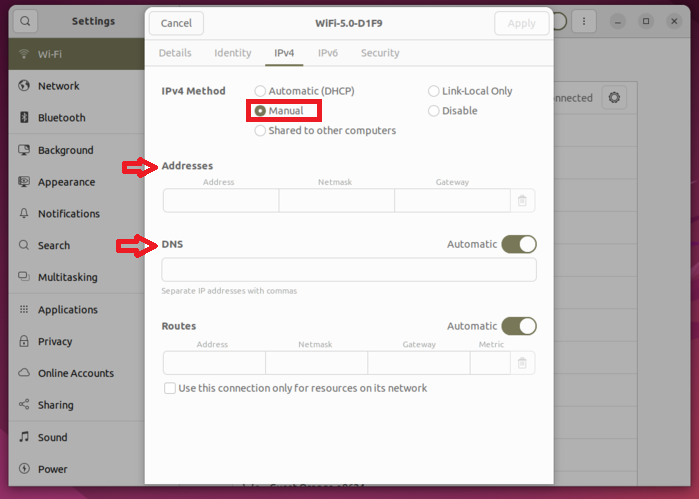Screen dimensions: 699x499
Task: Click the Addresses Address input field
Action: click(221, 201)
